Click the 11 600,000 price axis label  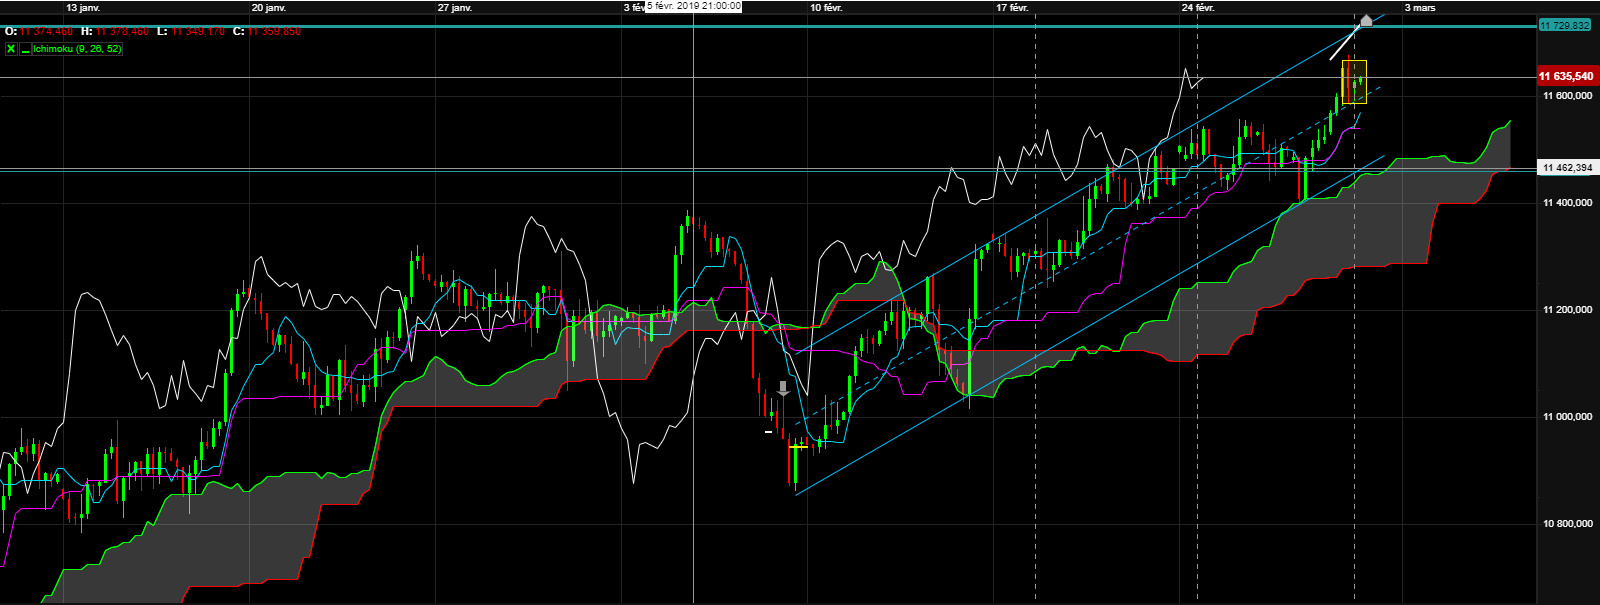(1568, 96)
